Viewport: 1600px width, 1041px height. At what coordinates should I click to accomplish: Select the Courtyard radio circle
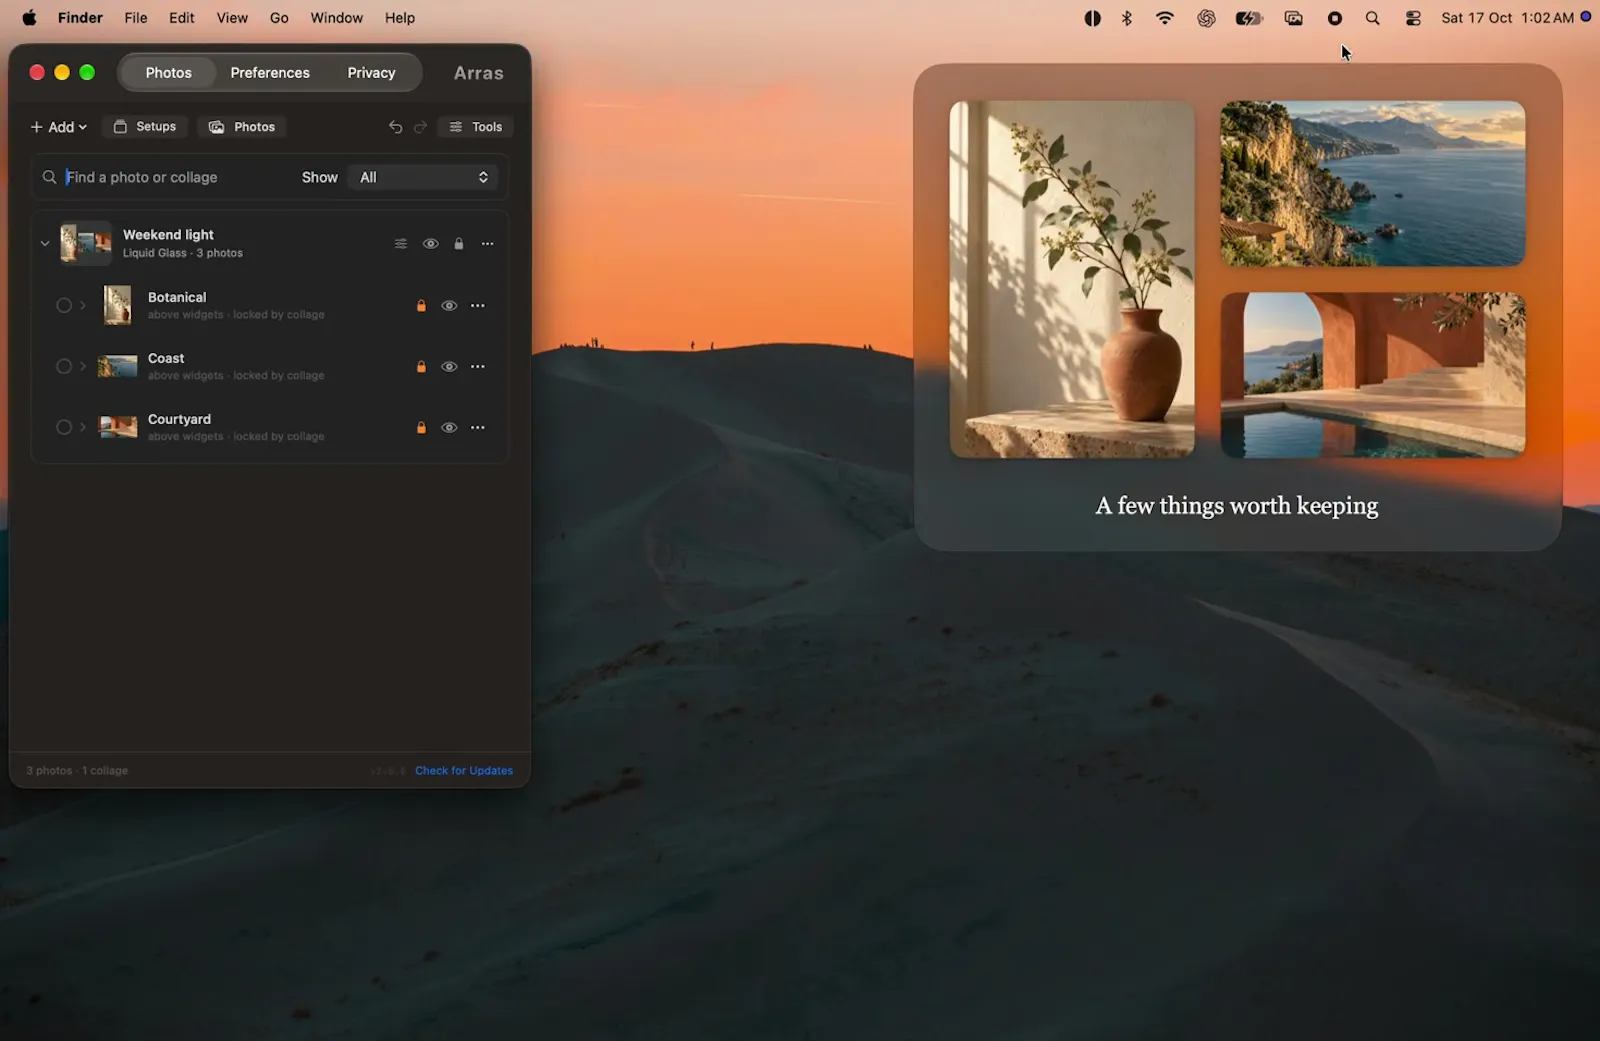pyautogui.click(x=64, y=427)
